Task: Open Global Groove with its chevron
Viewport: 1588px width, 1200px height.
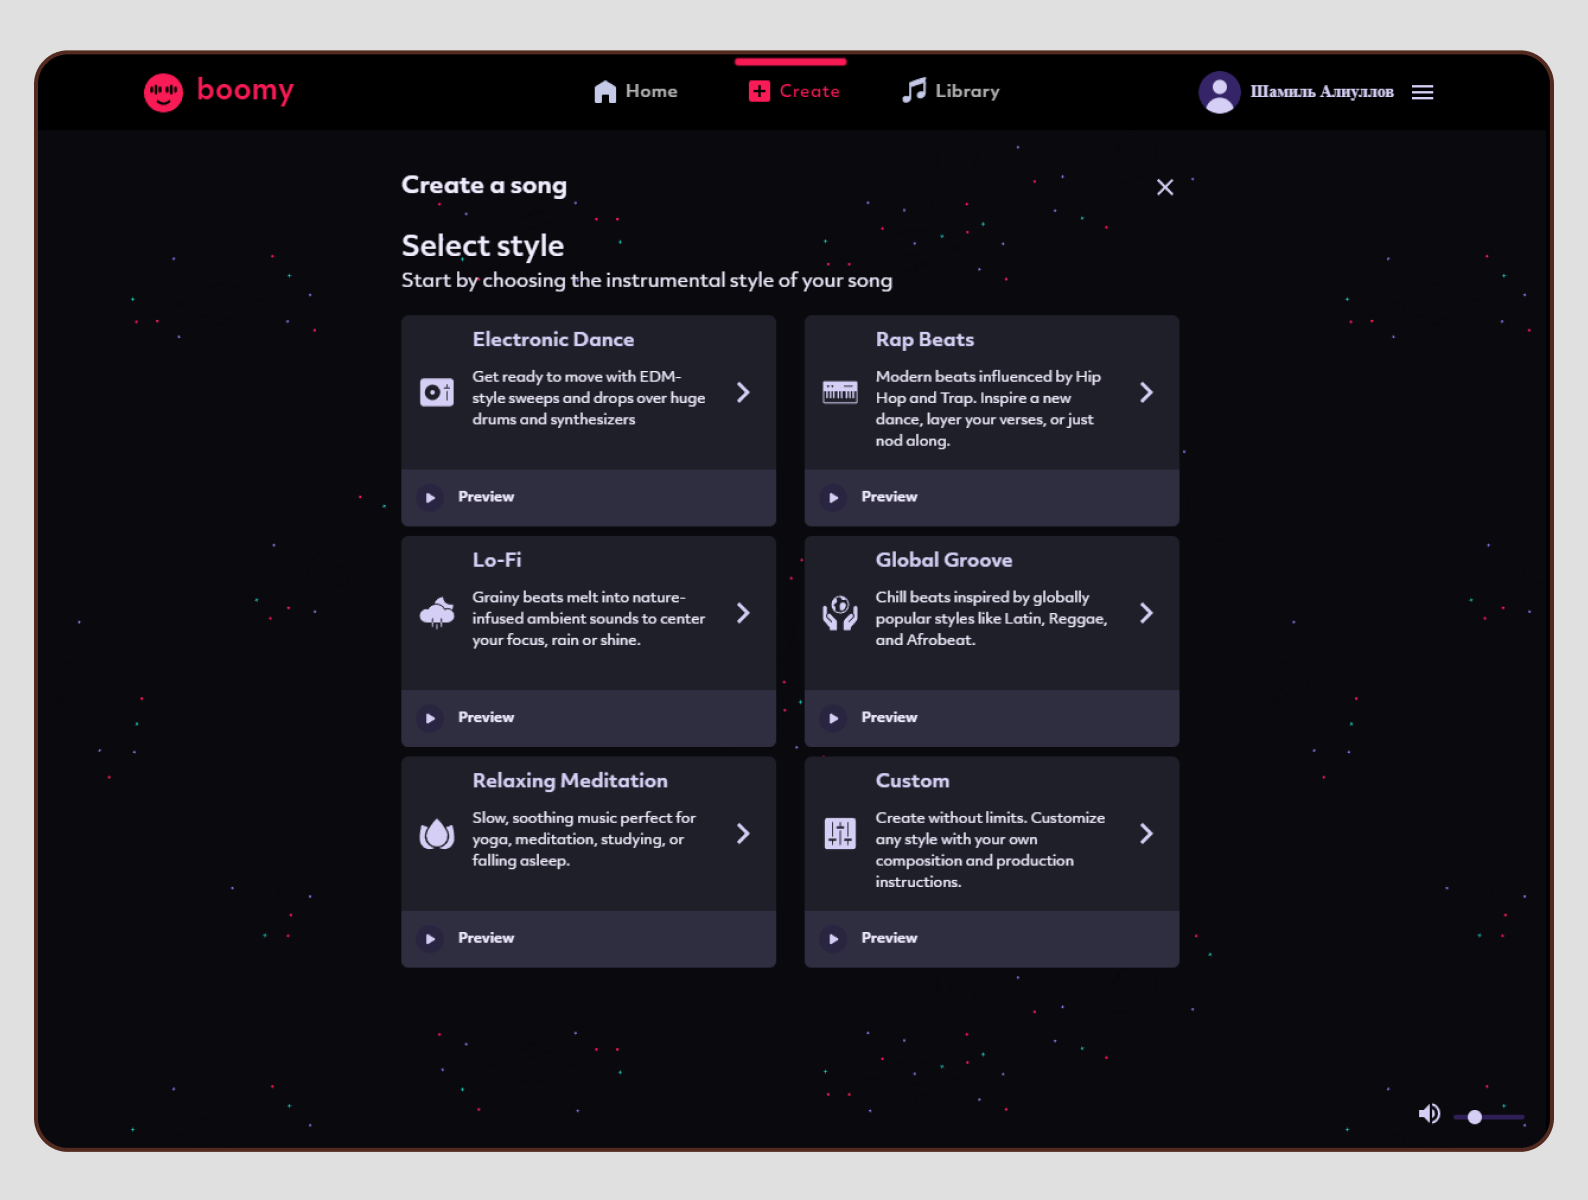Action: coord(1146,613)
